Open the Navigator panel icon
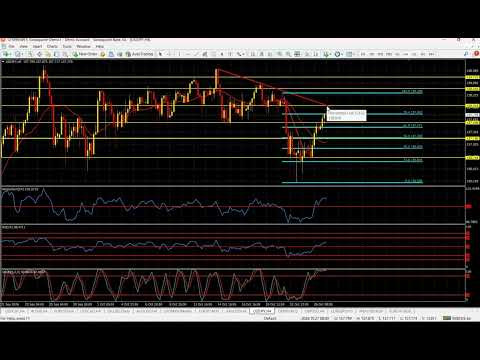The image size is (480, 360). [x=48, y=54]
